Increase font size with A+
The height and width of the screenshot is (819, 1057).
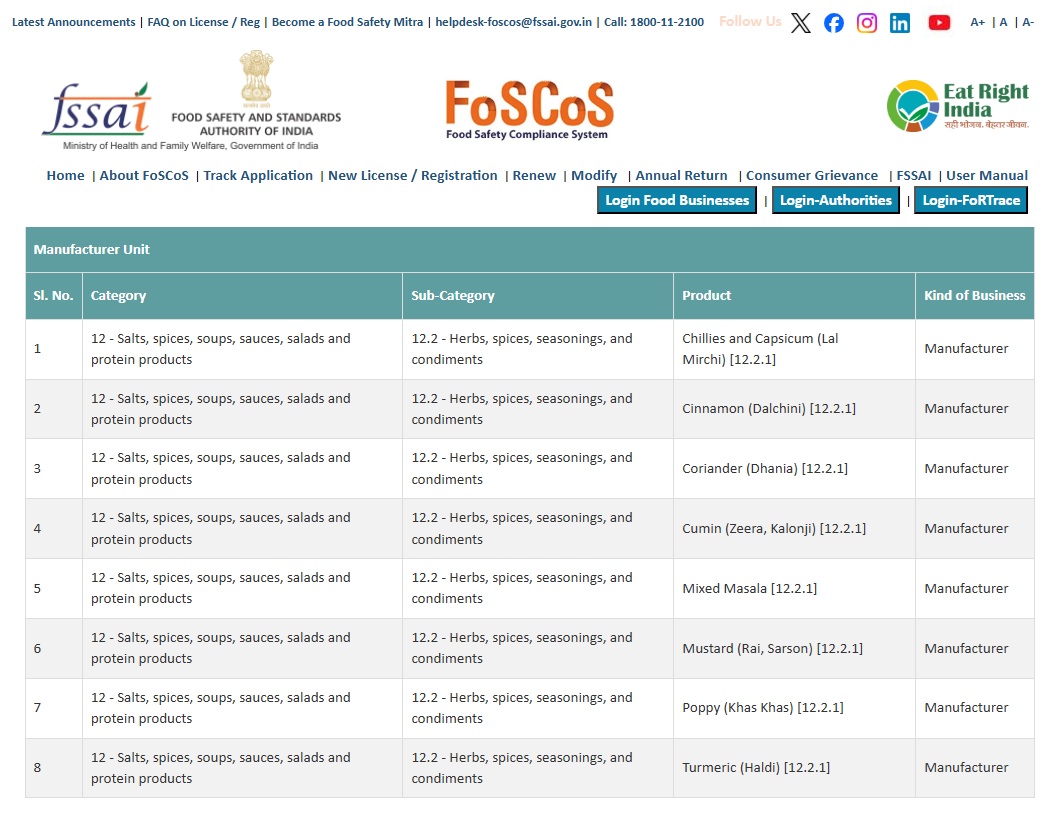[977, 22]
